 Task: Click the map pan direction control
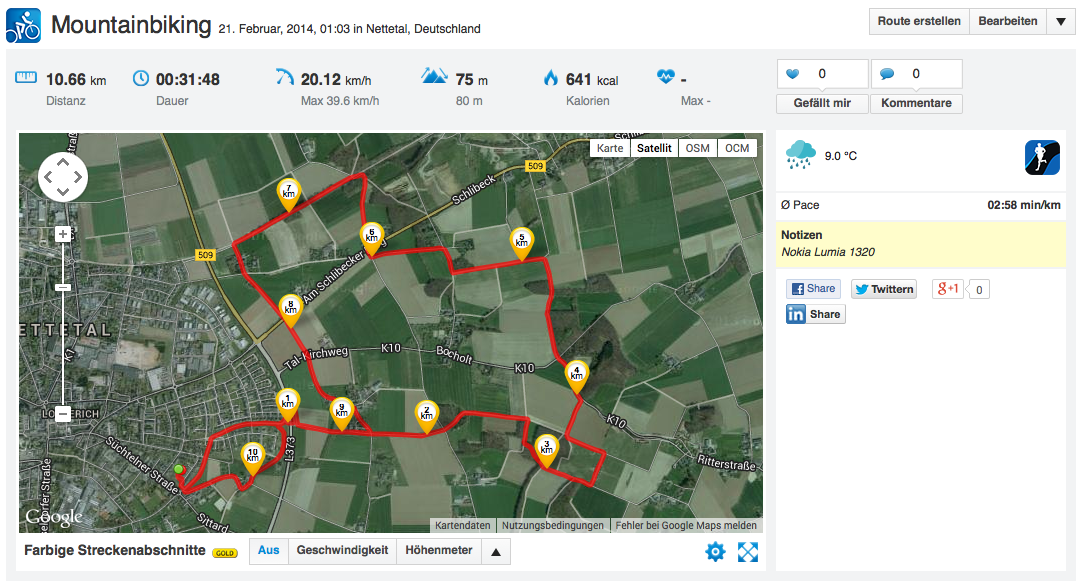[x=63, y=177]
